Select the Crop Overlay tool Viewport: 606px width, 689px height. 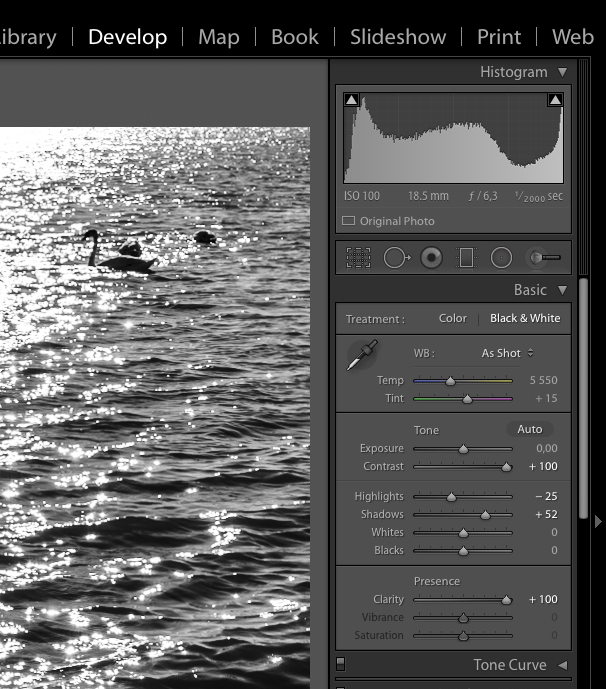click(358, 258)
